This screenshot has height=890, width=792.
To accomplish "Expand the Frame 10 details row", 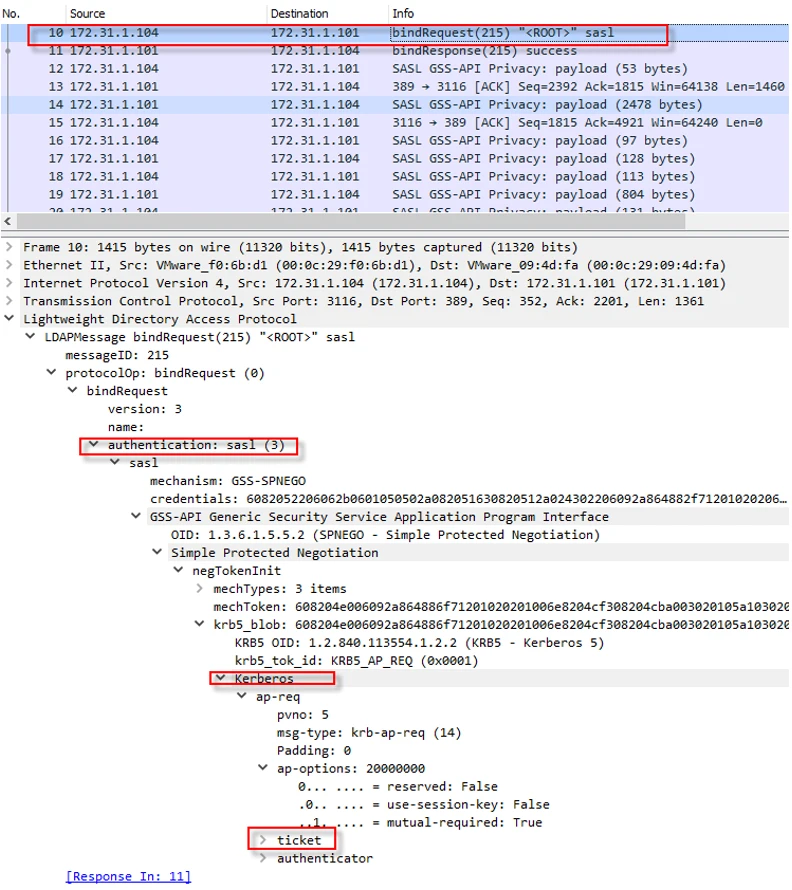I will coord(10,247).
